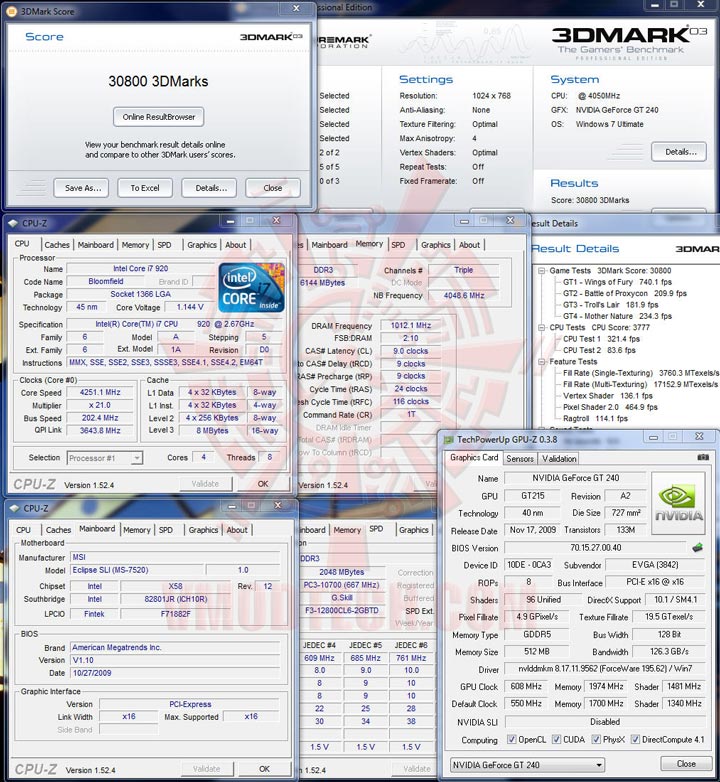Select GT3 - Troll's Lair result row

[610, 305]
